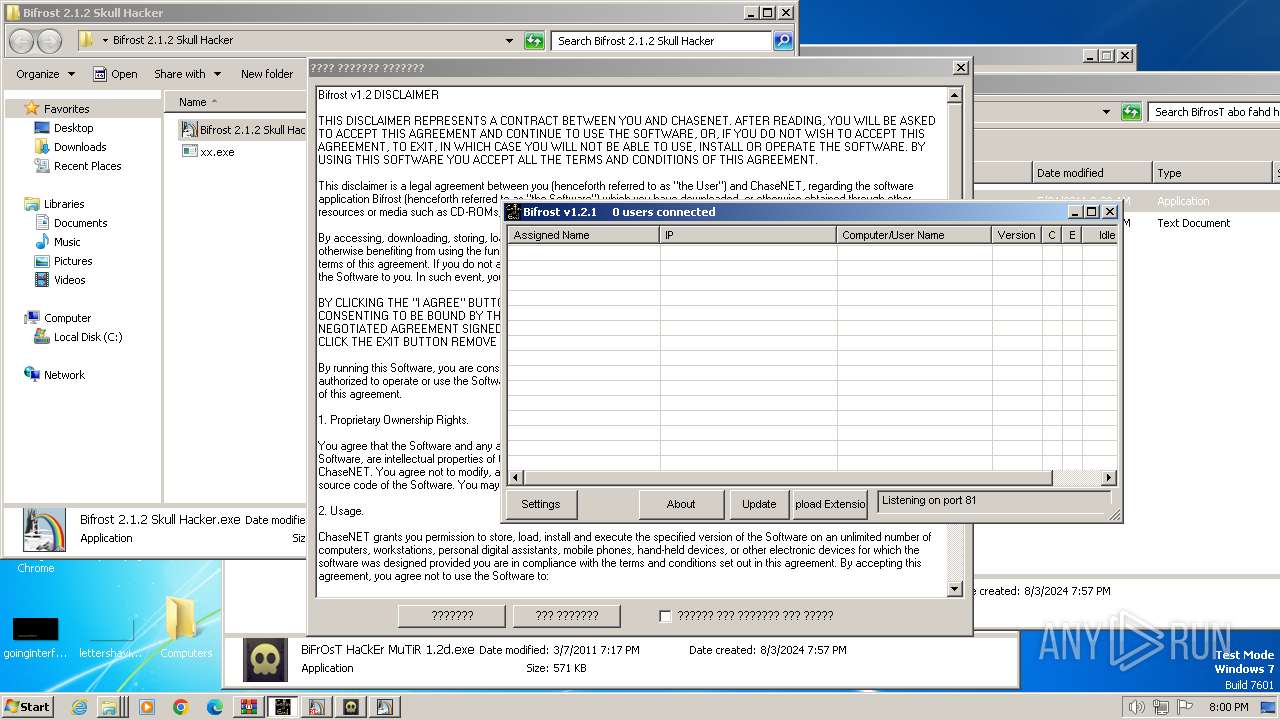Select Recent Places in Favorites

coord(87,166)
